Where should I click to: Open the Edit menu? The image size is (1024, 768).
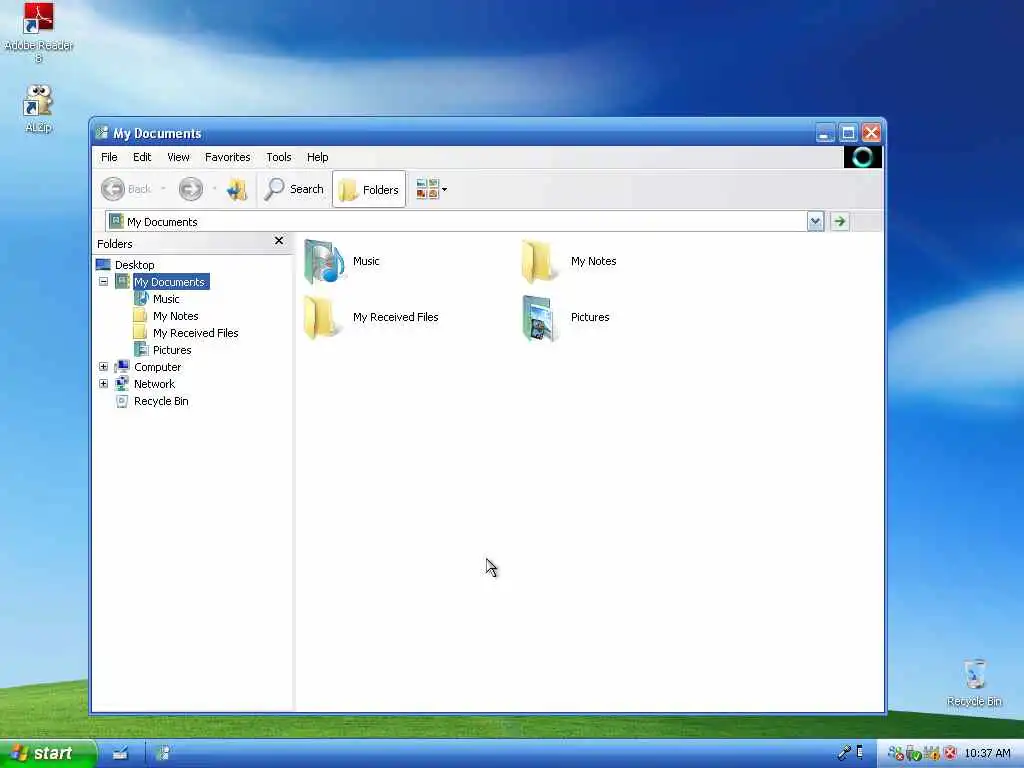142,157
